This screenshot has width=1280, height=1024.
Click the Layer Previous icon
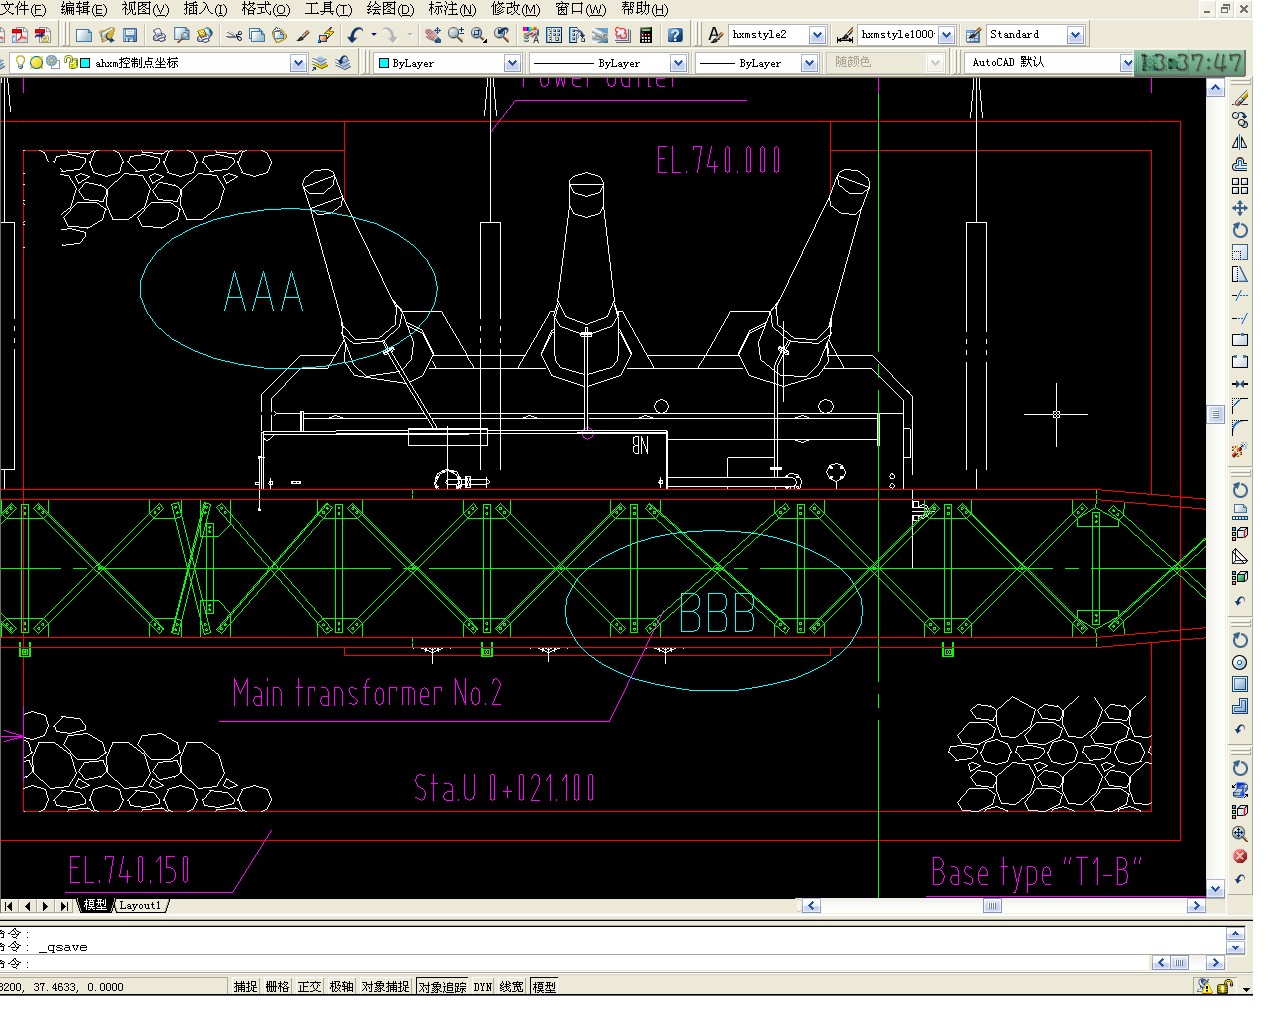343,63
